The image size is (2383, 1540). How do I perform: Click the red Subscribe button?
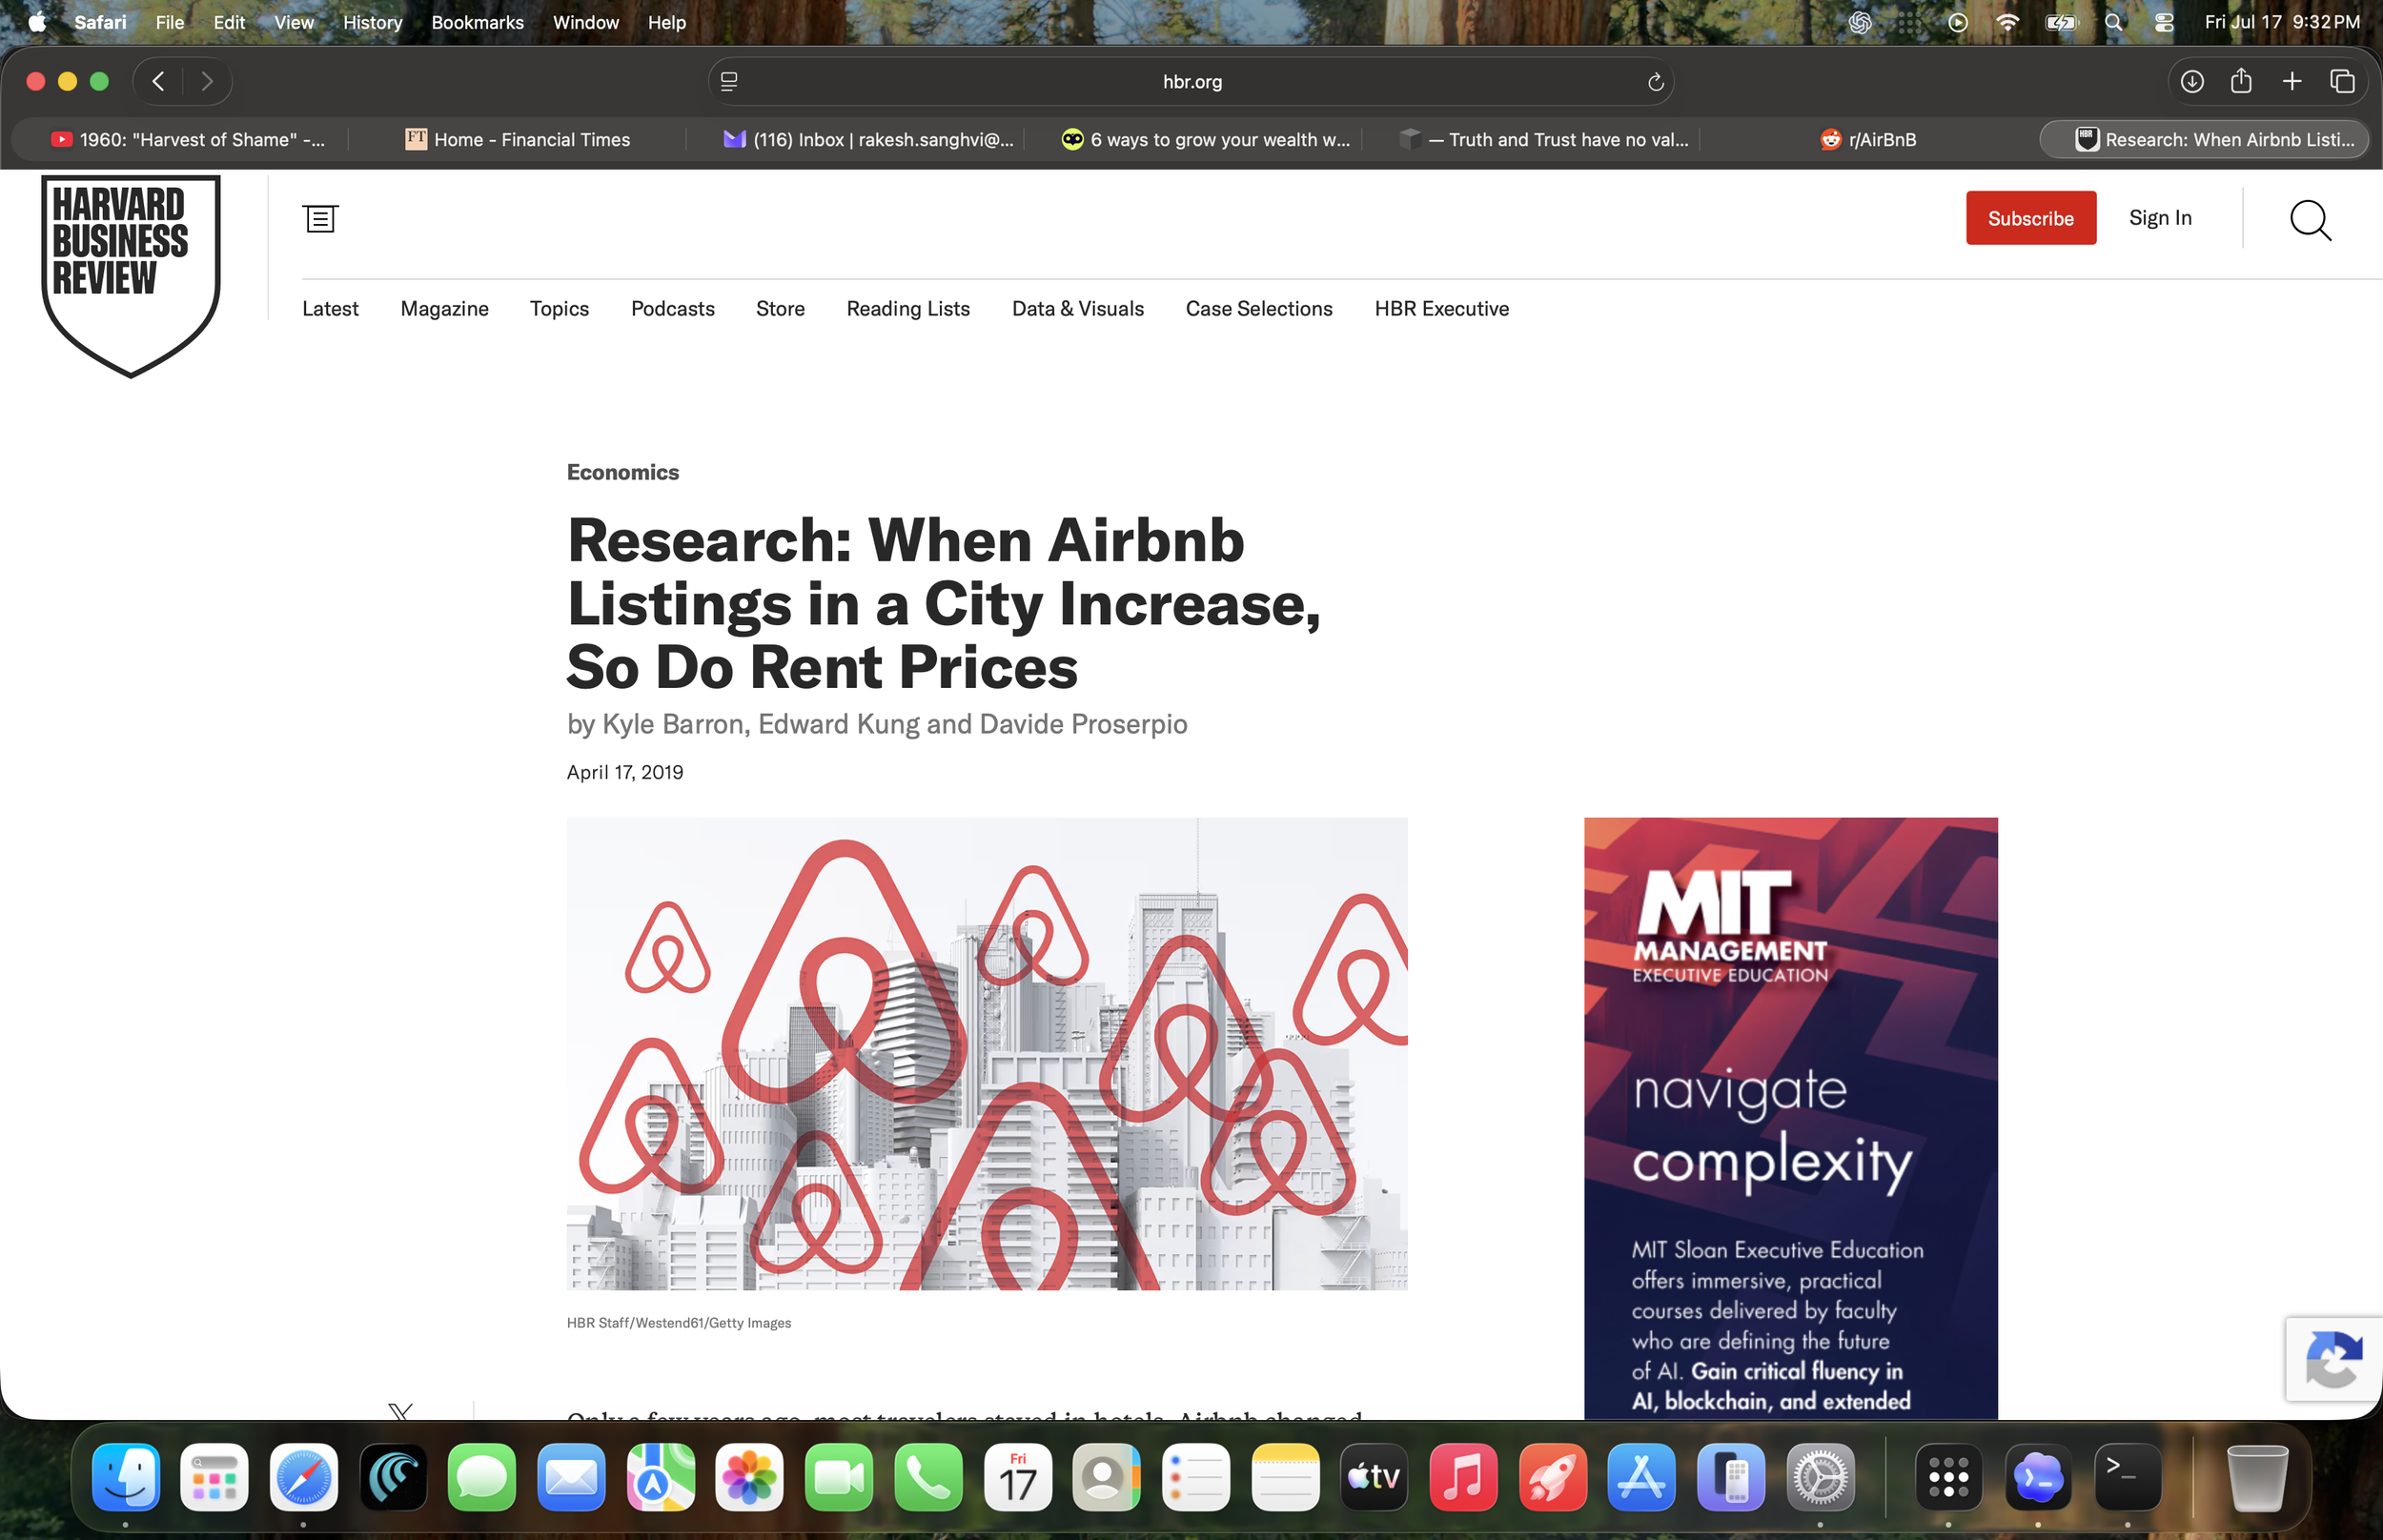tap(2030, 218)
